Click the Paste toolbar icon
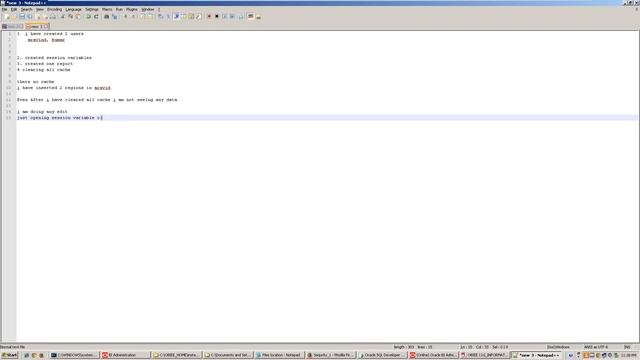The width and height of the screenshot is (640, 360). point(78,16)
